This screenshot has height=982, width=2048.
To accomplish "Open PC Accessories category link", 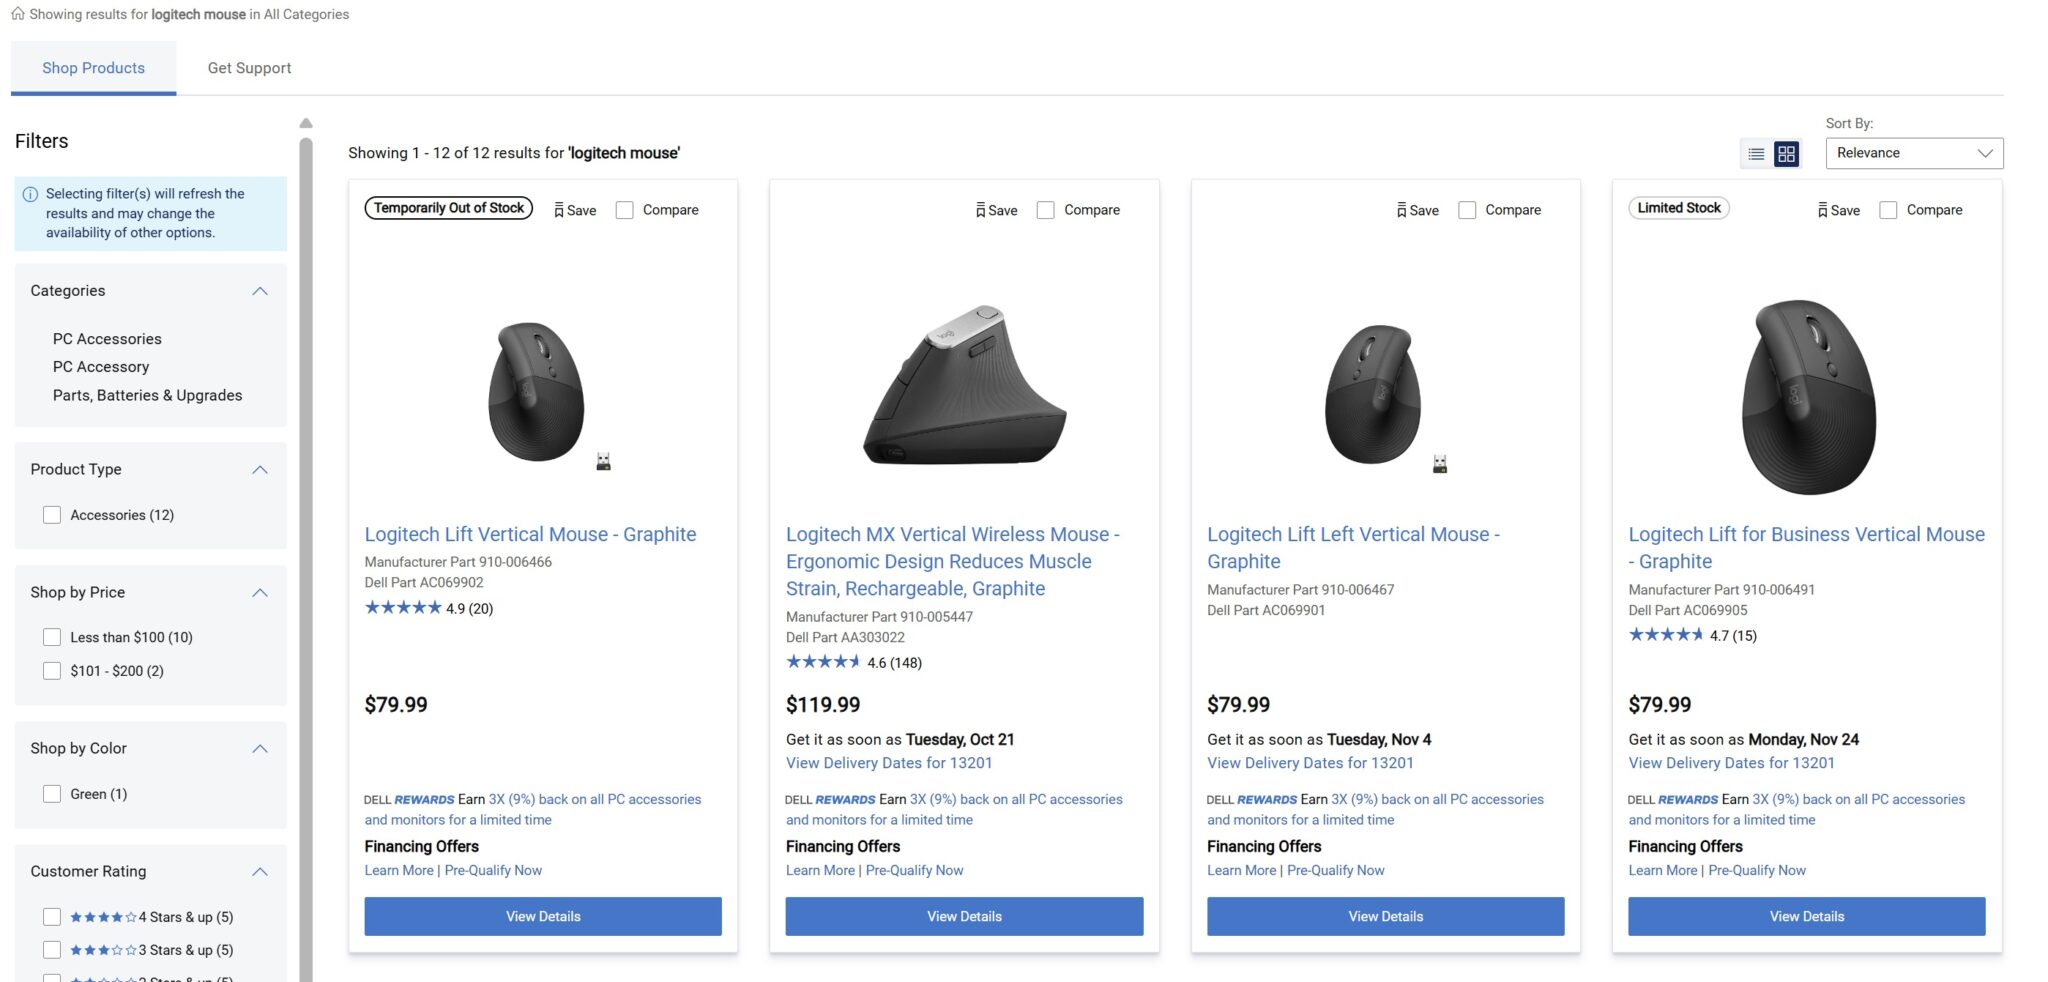I will [x=107, y=339].
